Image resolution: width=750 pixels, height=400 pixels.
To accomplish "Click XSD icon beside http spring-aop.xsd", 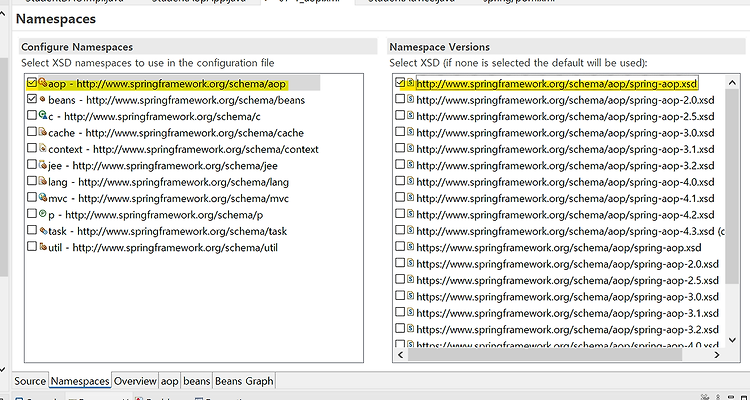I will tap(410, 83).
